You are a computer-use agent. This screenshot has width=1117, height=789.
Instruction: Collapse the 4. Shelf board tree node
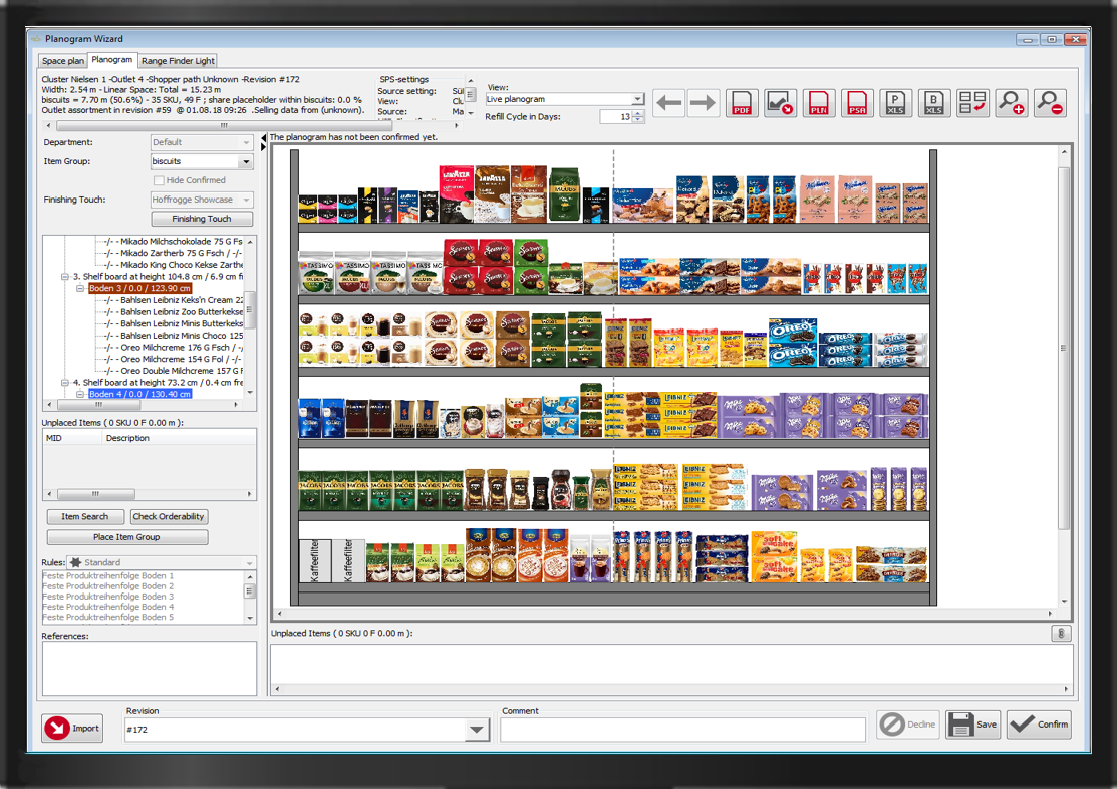(x=65, y=383)
